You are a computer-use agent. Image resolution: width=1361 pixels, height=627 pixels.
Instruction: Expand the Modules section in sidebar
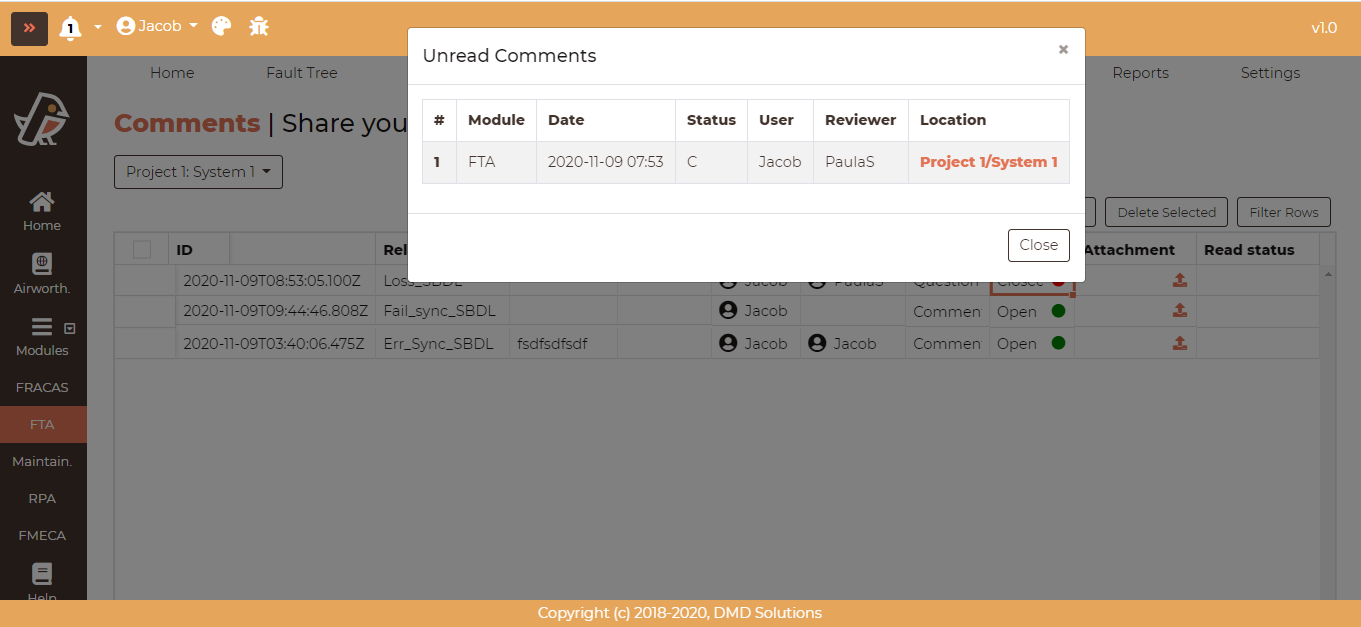point(42,337)
